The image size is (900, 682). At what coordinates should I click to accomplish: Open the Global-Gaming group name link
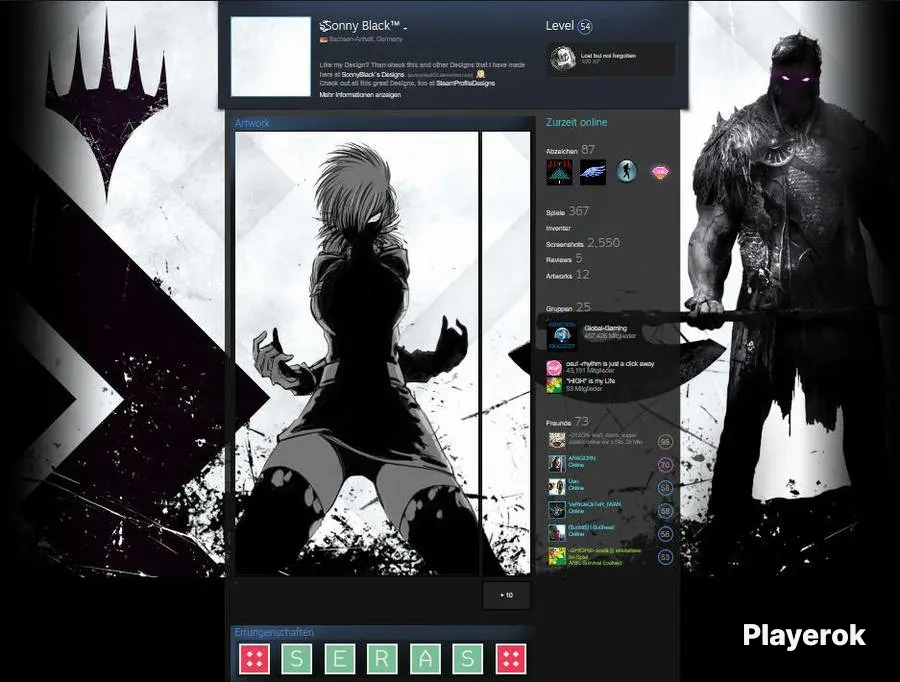pos(606,328)
